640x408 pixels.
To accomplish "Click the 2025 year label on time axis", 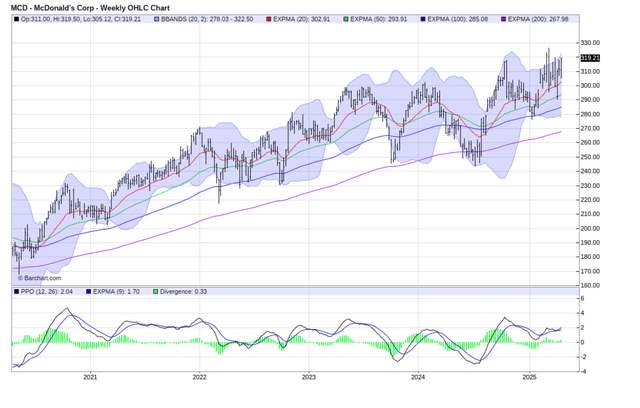I will click(x=529, y=377).
